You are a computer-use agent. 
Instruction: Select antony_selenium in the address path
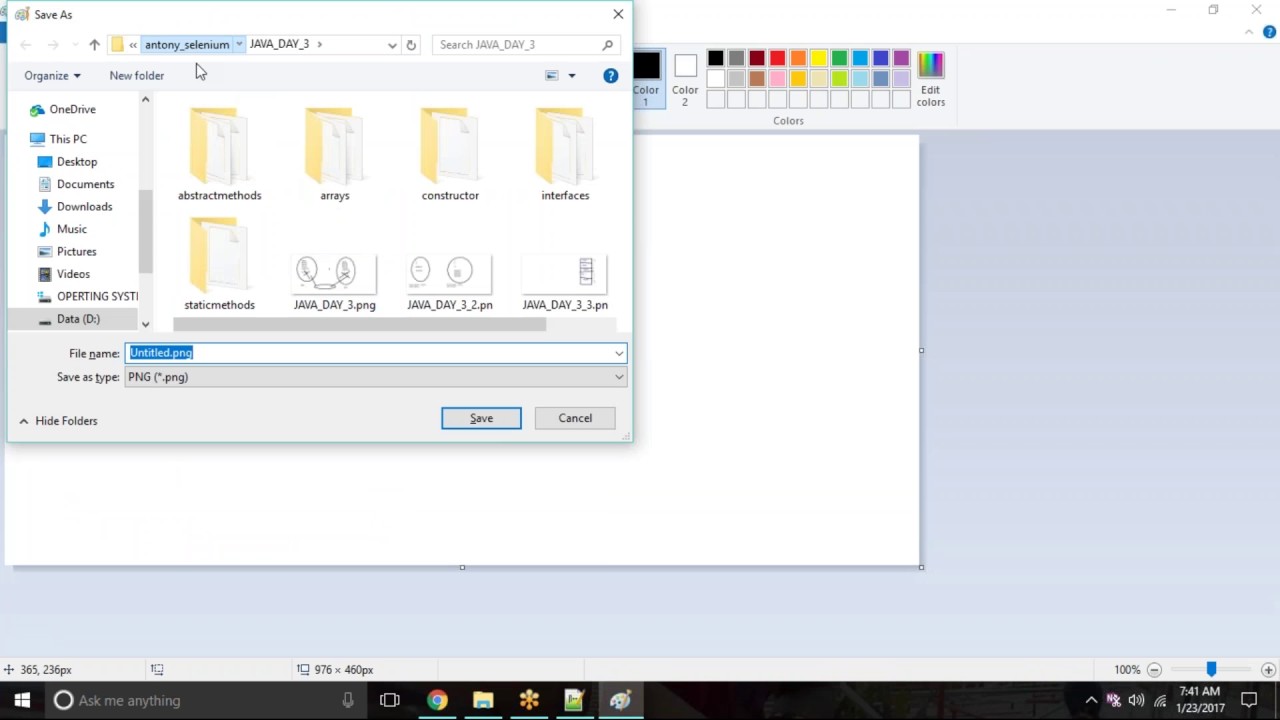pos(187,45)
